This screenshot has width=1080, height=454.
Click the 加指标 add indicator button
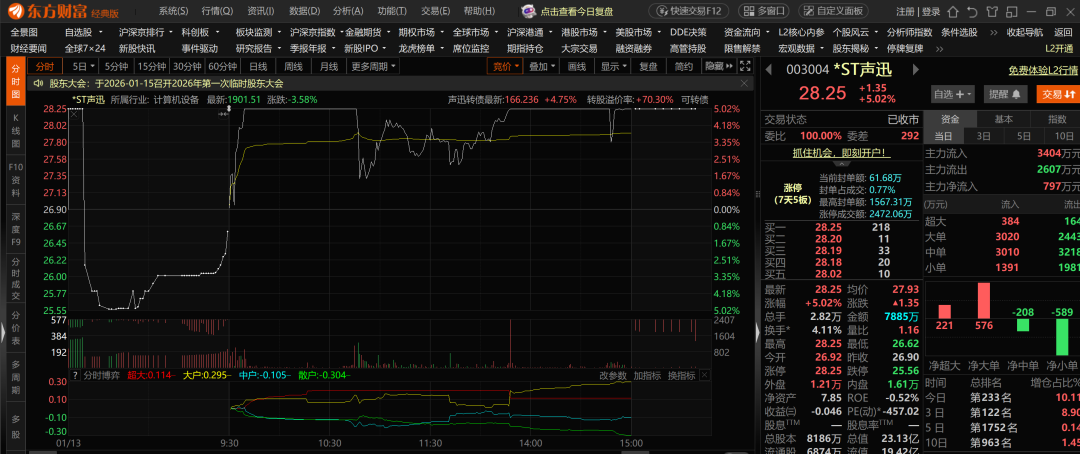pyautogui.click(x=647, y=375)
